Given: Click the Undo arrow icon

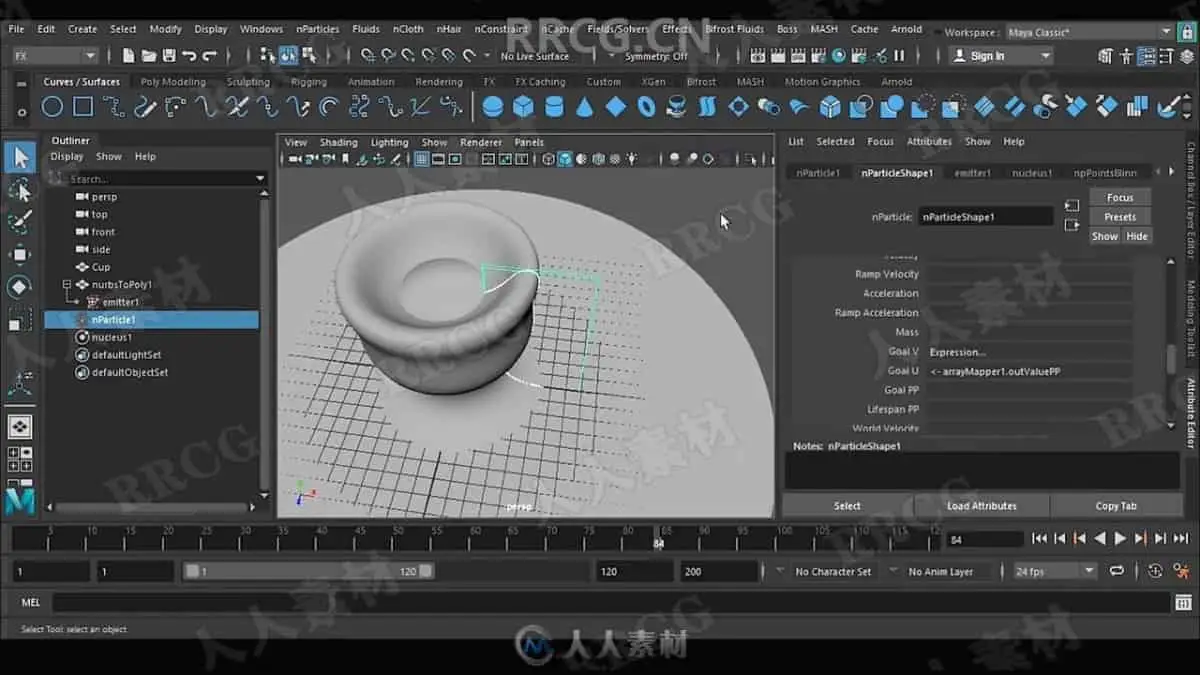Looking at the screenshot, I should [189, 56].
